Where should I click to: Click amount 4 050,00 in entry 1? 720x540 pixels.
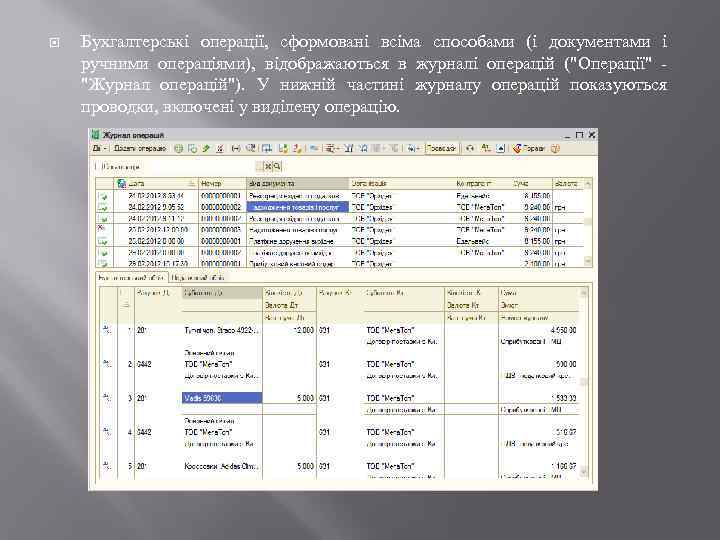pos(563,330)
